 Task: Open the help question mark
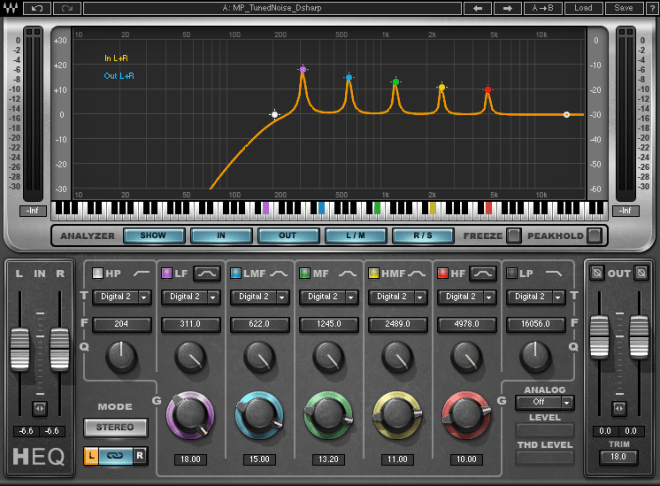tap(651, 8)
